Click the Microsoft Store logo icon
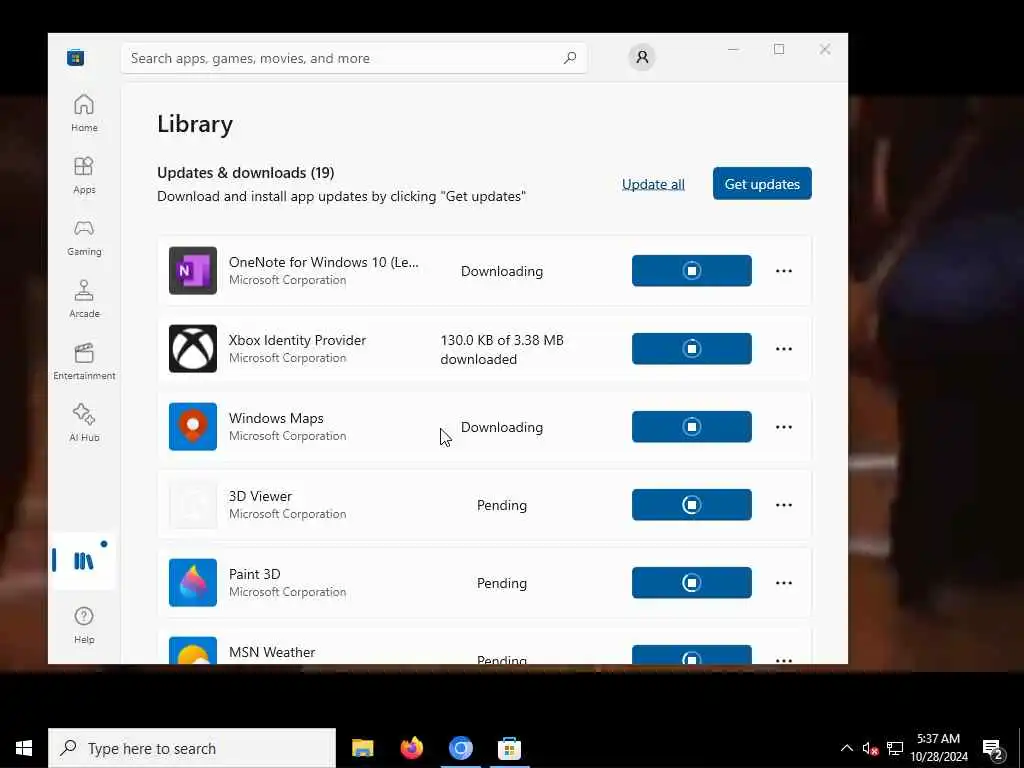This screenshot has height=768, width=1024. pyautogui.click(x=76, y=57)
